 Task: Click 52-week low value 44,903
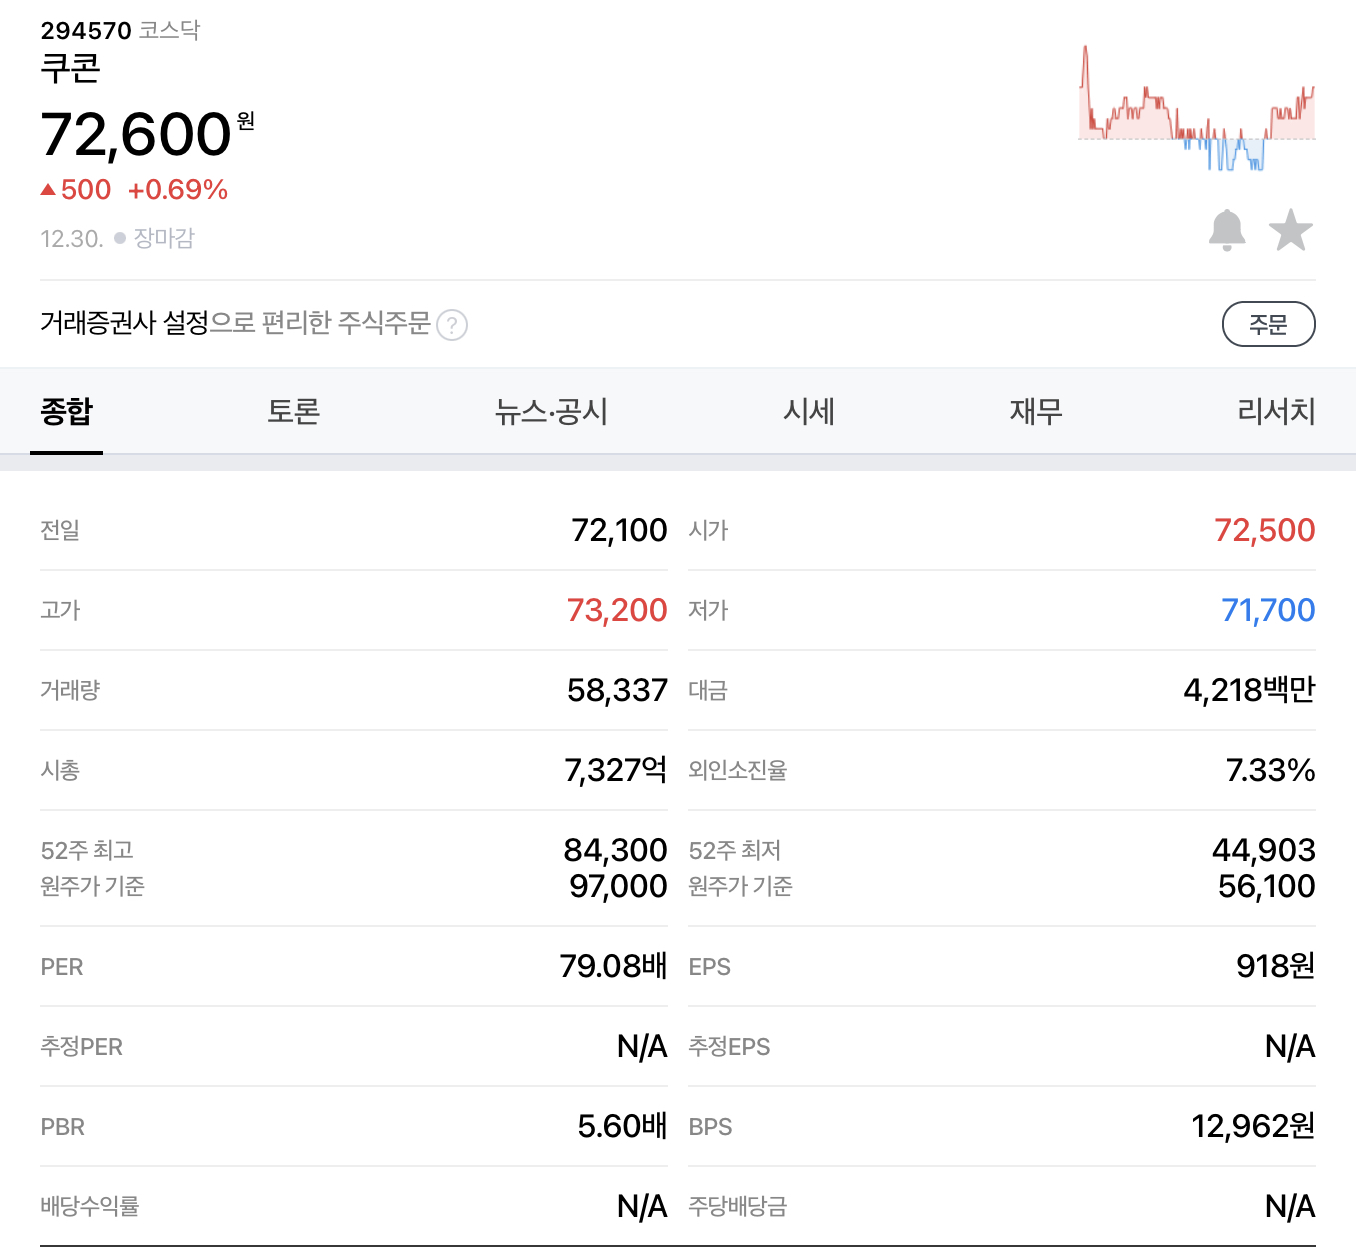(1264, 850)
